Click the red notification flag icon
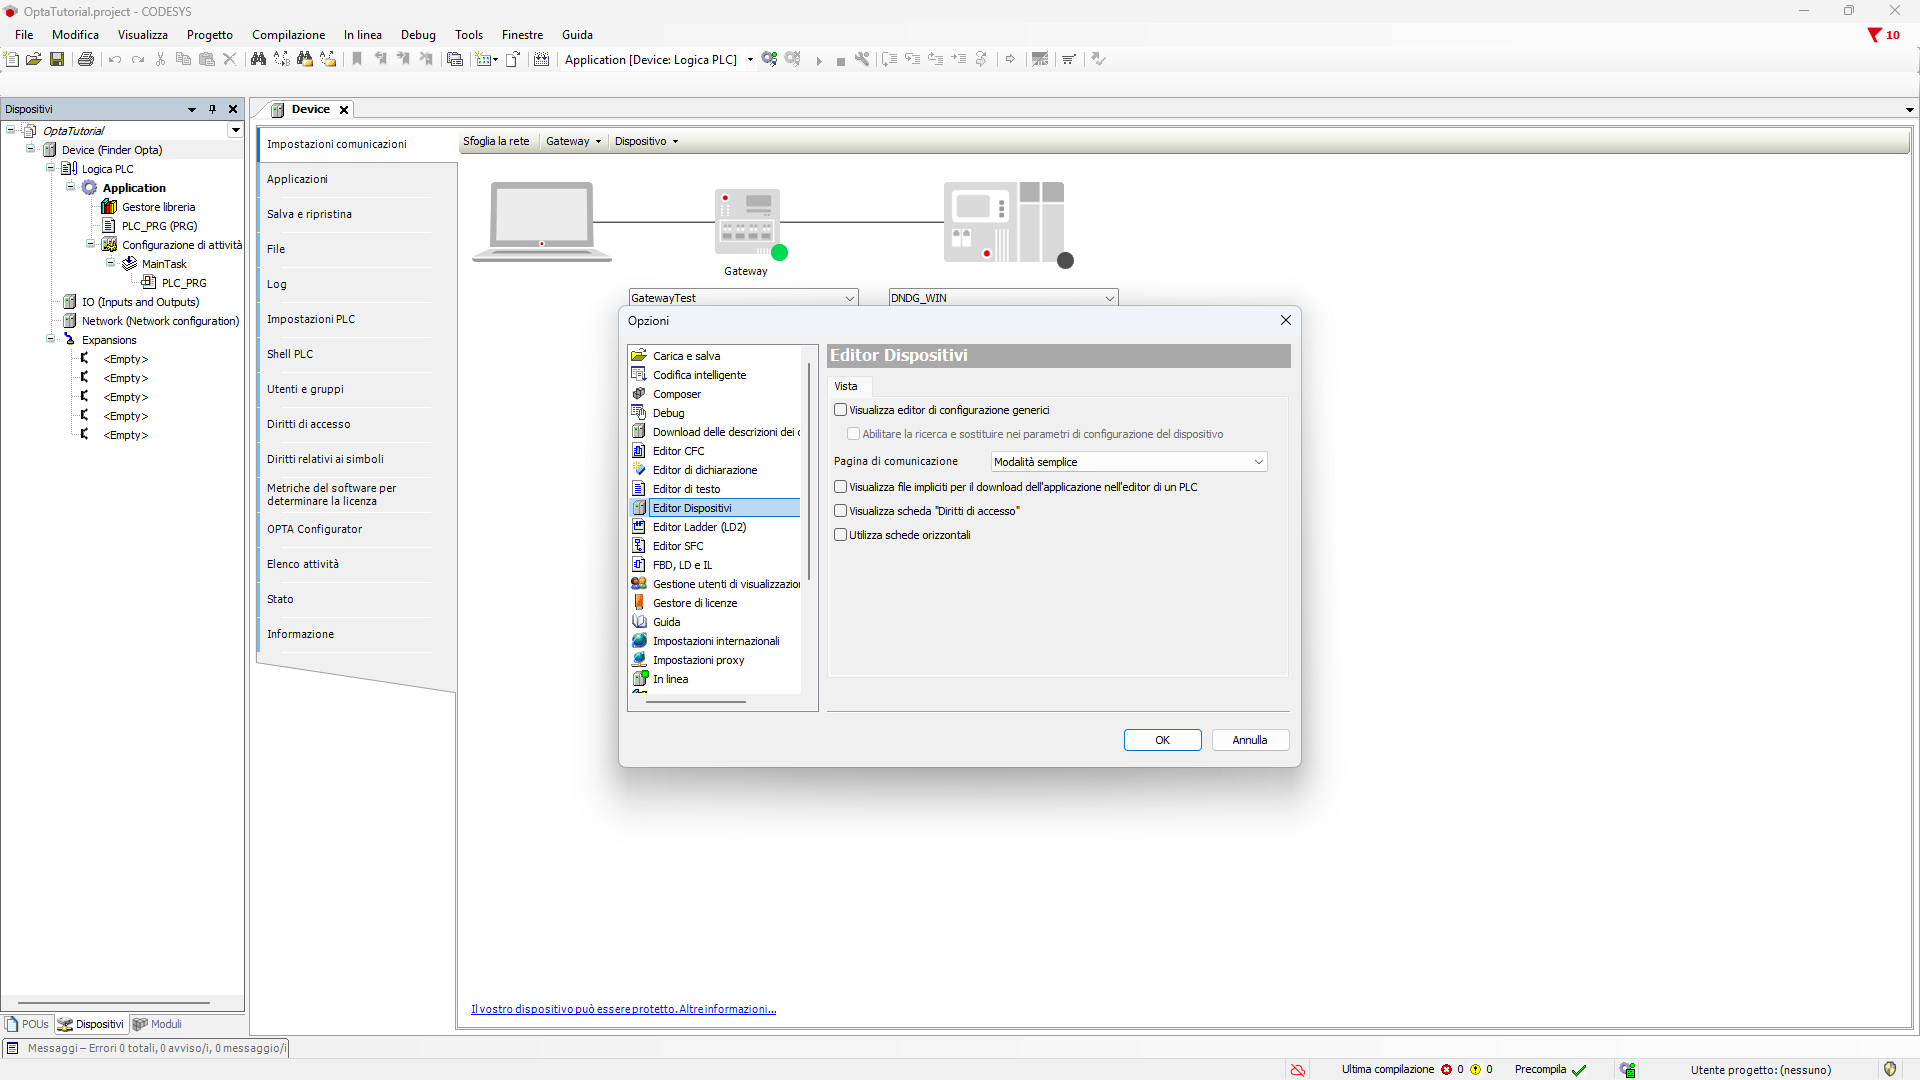 tap(1874, 35)
